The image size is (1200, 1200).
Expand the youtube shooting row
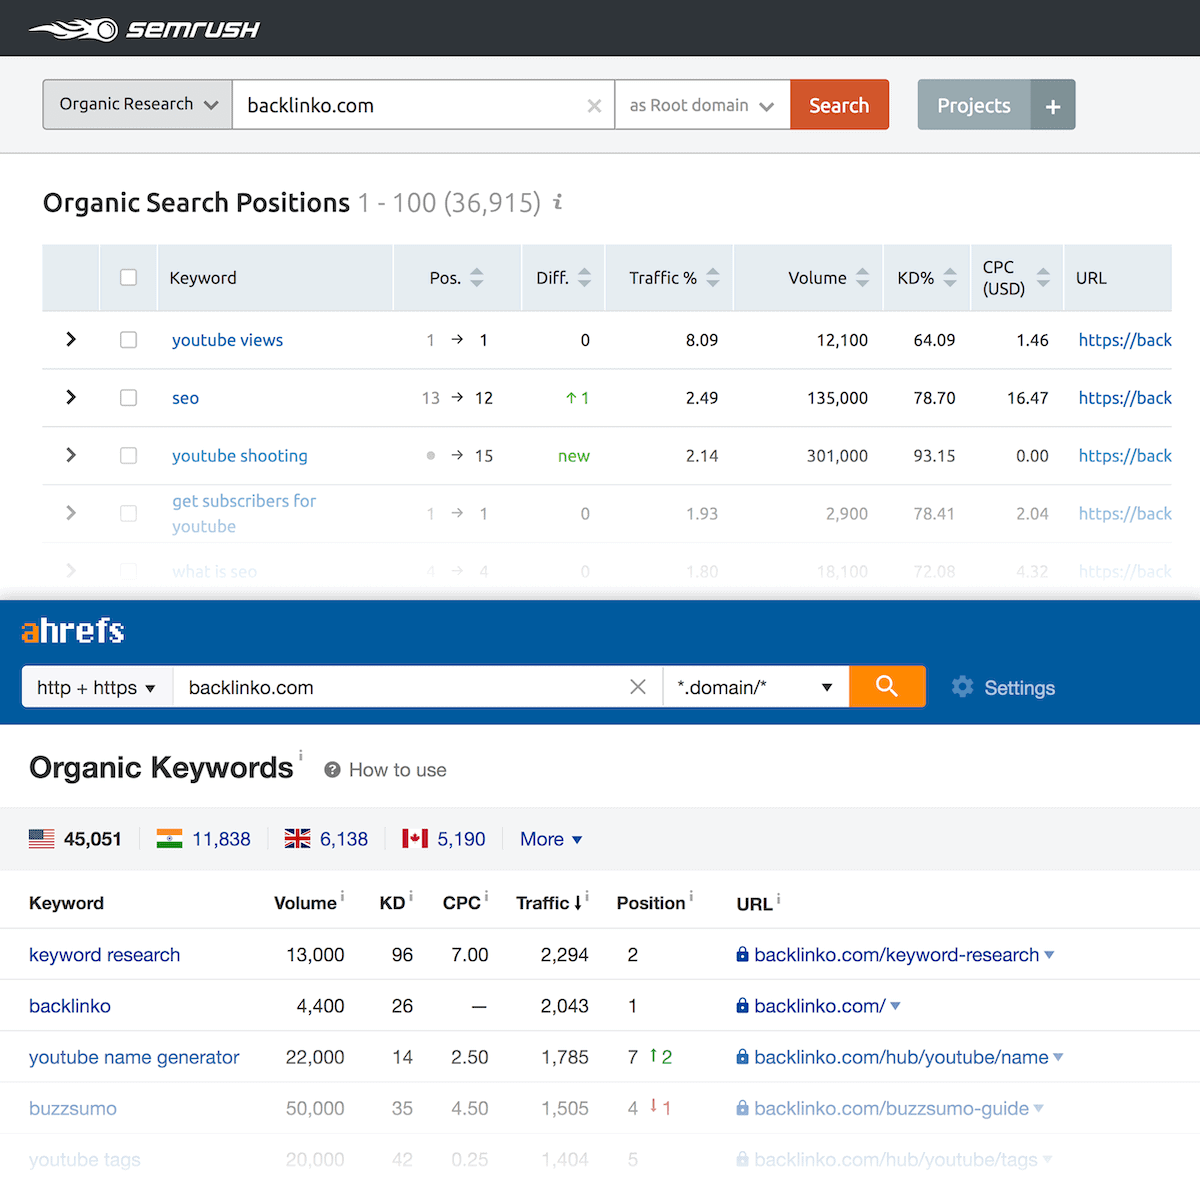pos(71,455)
